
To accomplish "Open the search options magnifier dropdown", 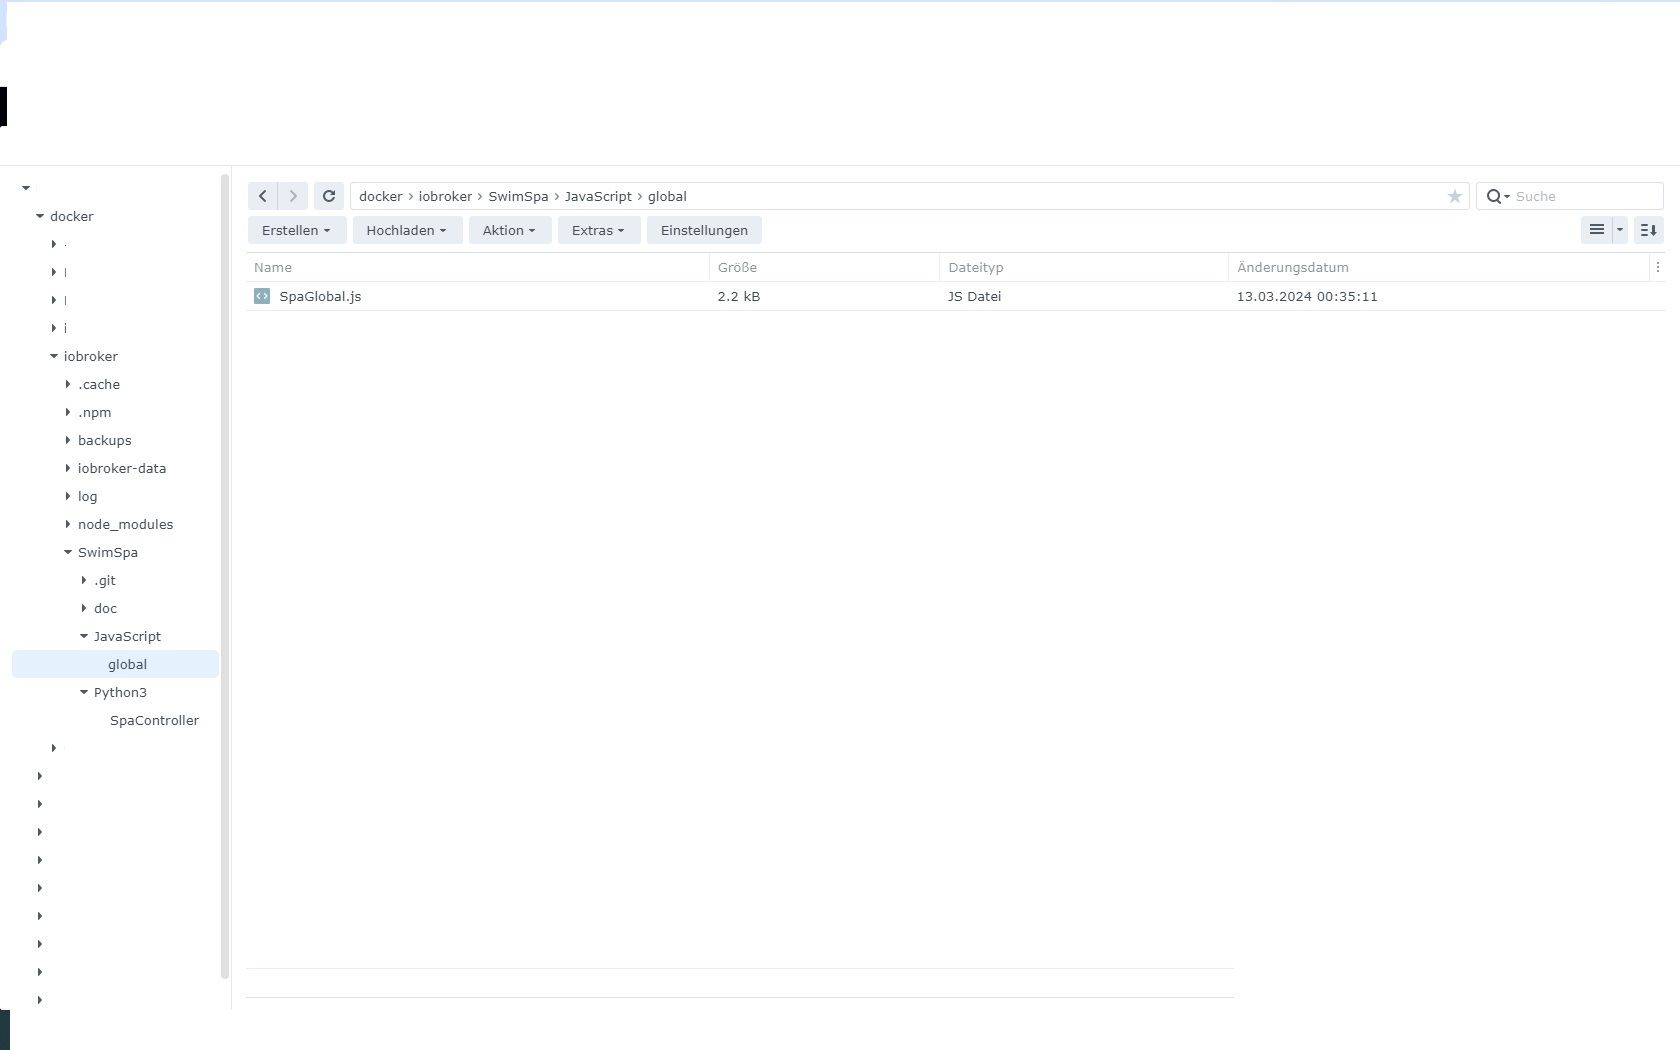I will [1498, 197].
